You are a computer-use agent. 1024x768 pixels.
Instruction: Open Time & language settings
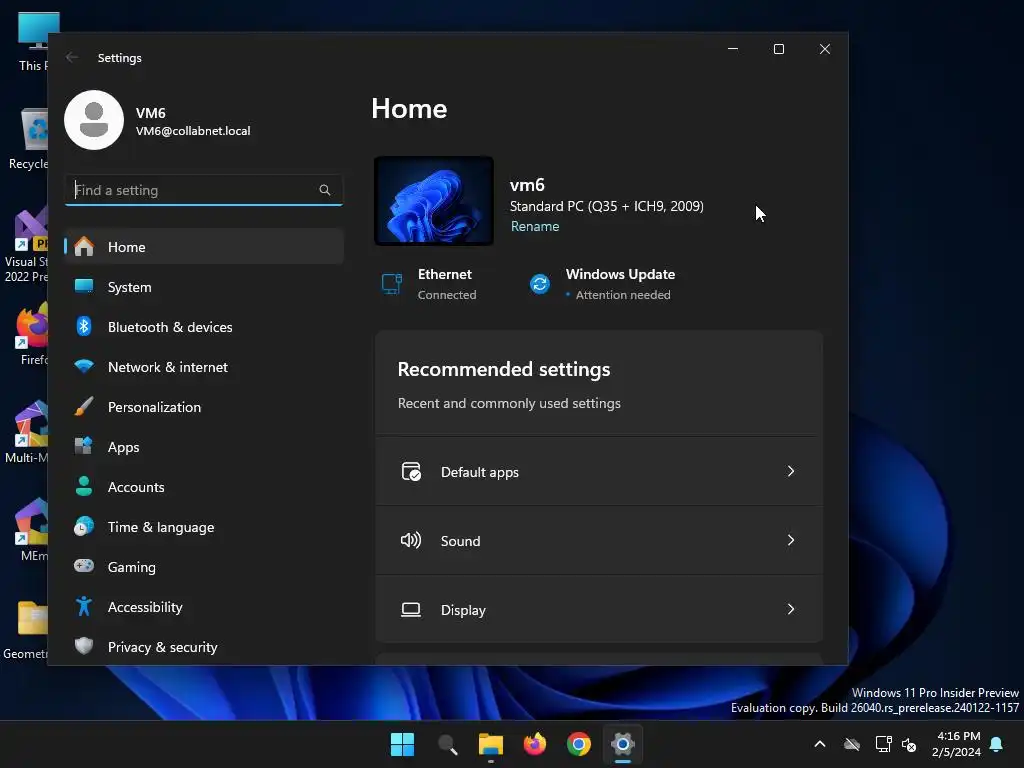(x=204, y=527)
